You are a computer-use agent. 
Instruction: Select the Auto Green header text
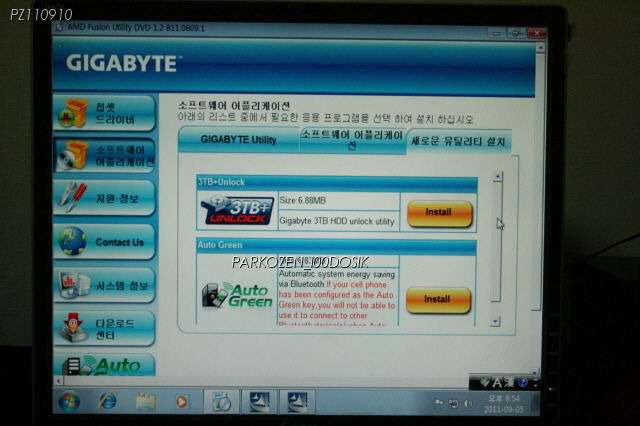point(220,245)
